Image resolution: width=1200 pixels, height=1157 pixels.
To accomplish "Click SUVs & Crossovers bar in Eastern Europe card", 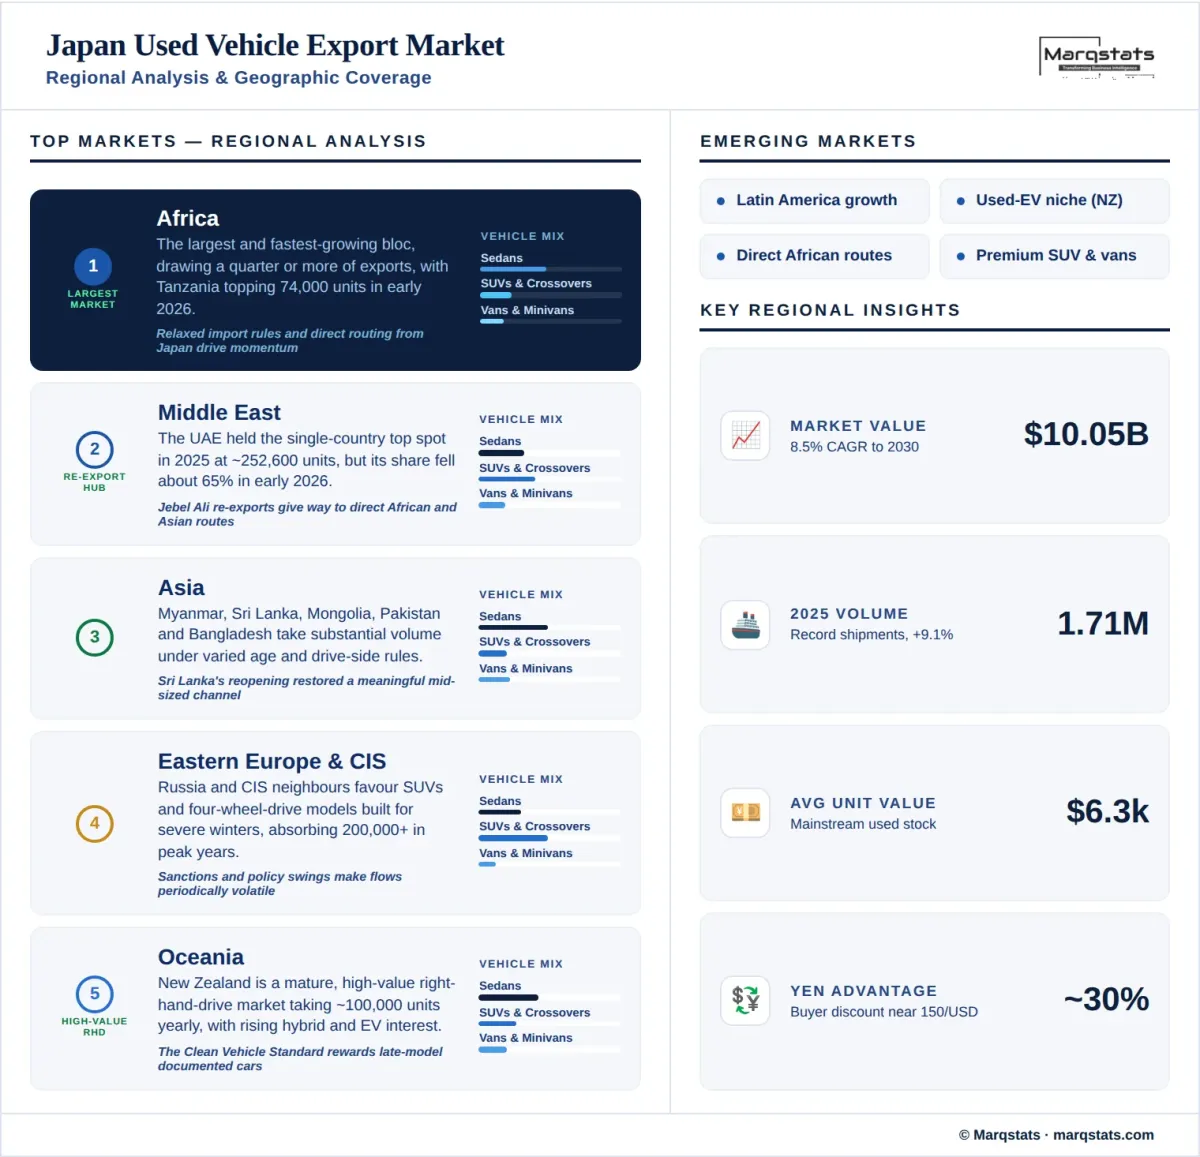I will tap(550, 838).
